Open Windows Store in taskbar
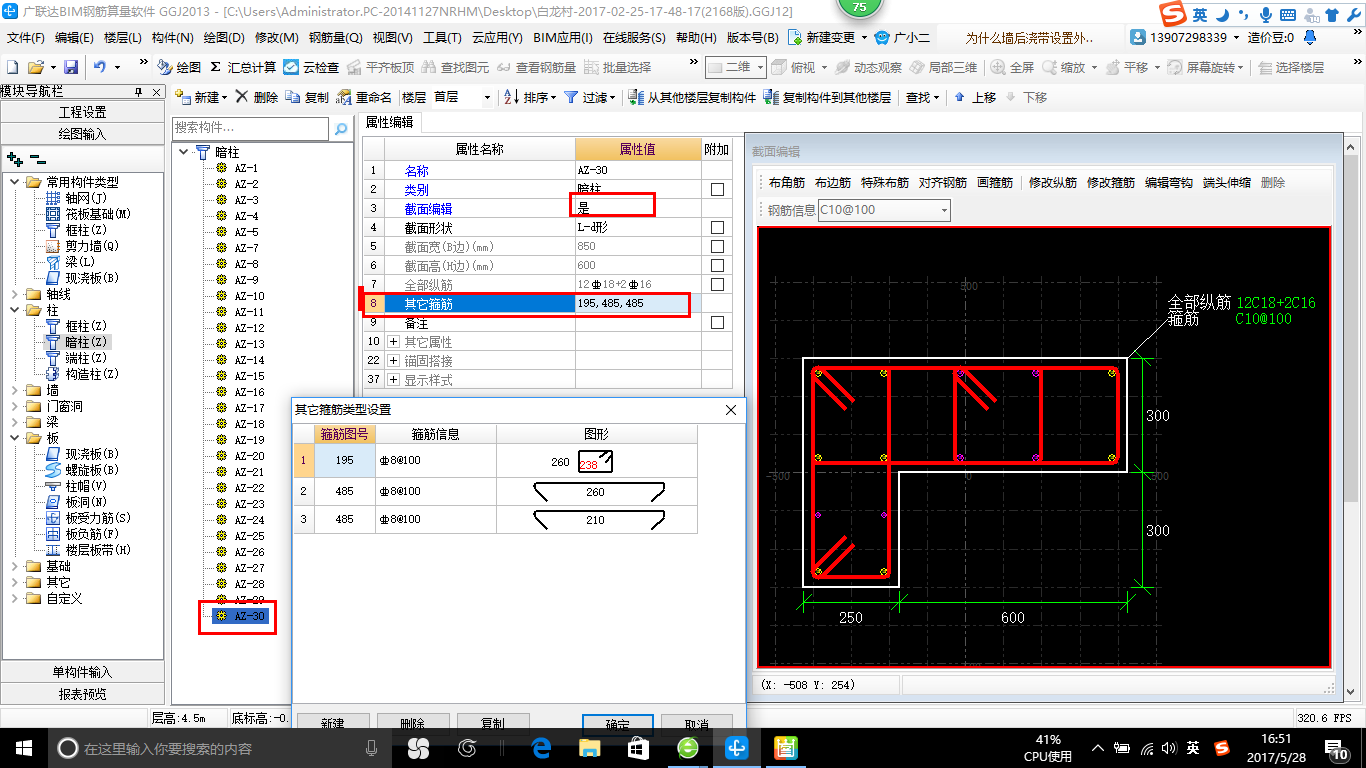 coord(639,747)
